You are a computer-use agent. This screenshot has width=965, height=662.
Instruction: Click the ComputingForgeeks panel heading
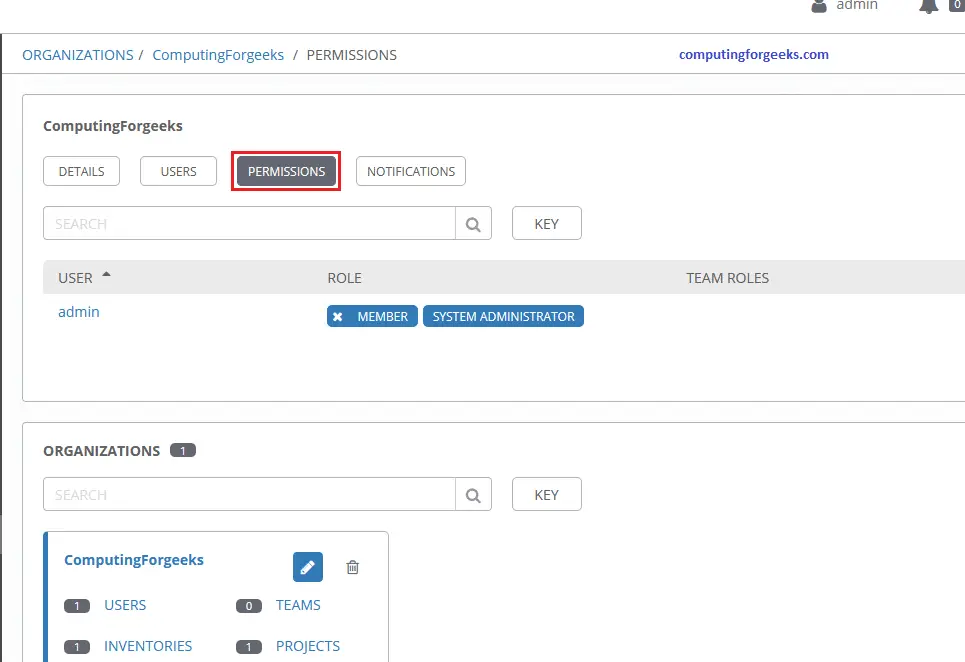pos(113,126)
